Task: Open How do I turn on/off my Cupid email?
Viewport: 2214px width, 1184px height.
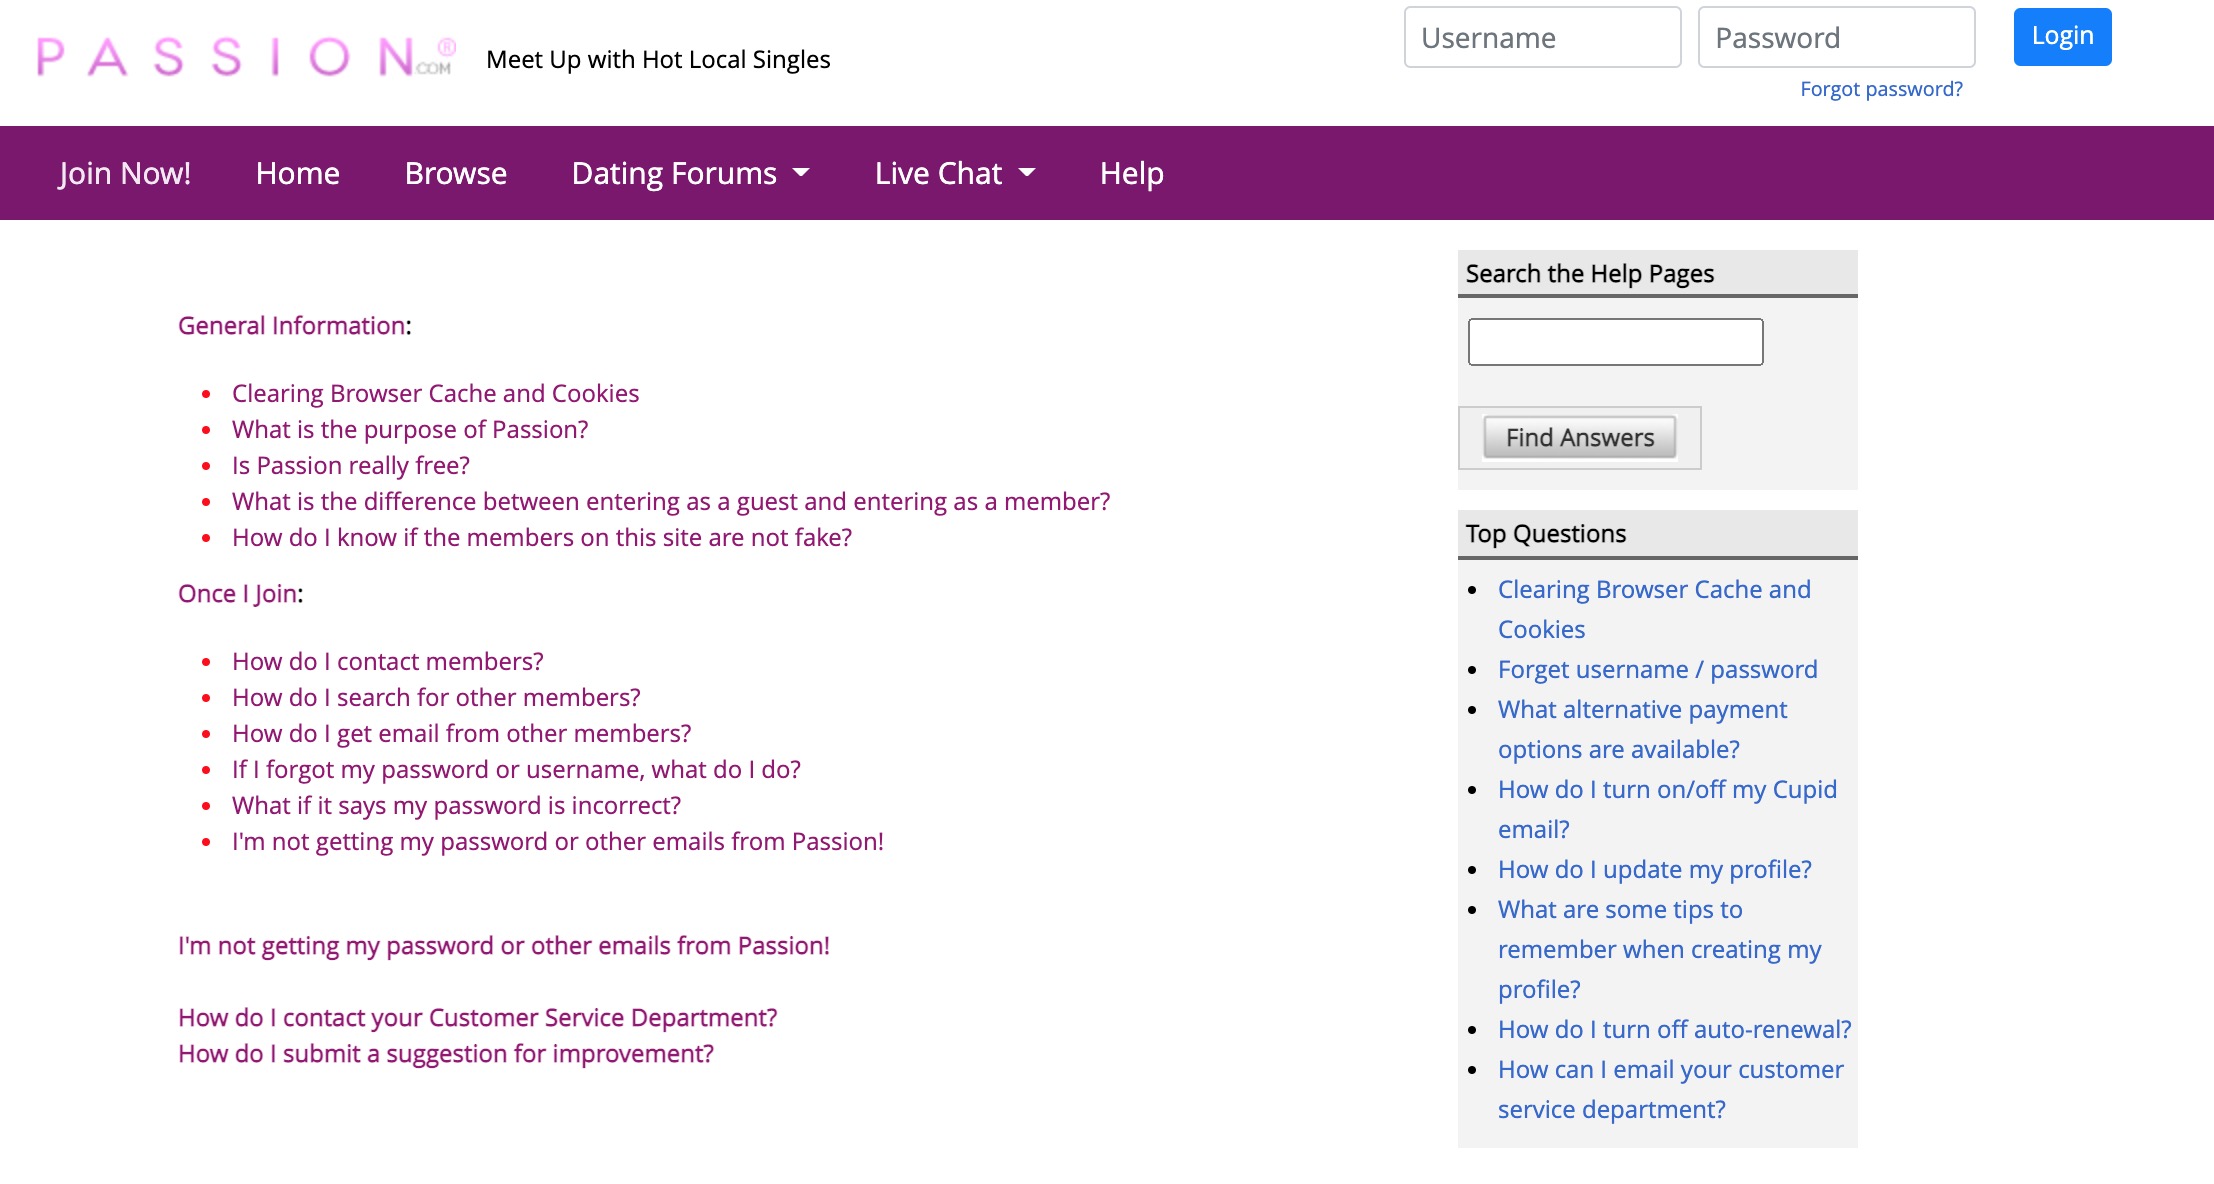Action: click(1667, 809)
